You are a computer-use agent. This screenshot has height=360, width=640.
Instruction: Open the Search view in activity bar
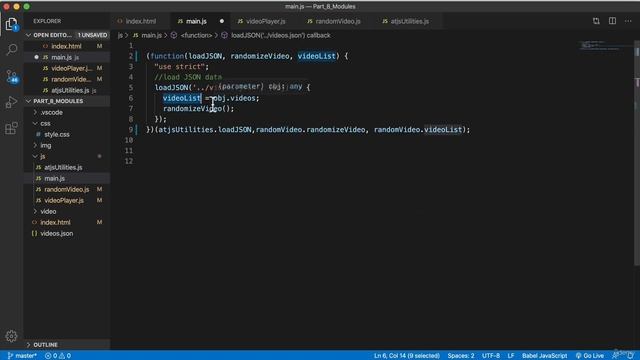pos(11,50)
